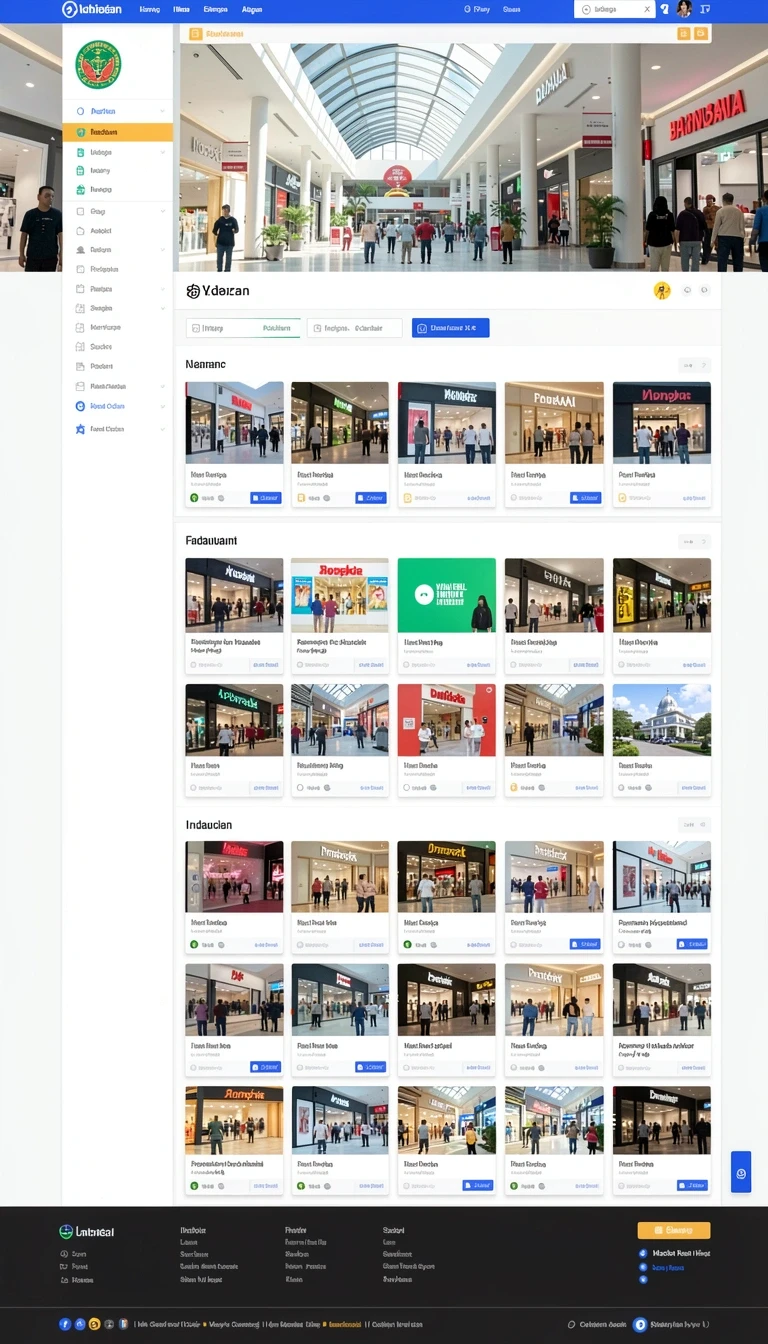Click the icon right of the user avatar
The height and width of the screenshot is (1344, 768).
tap(705, 9)
